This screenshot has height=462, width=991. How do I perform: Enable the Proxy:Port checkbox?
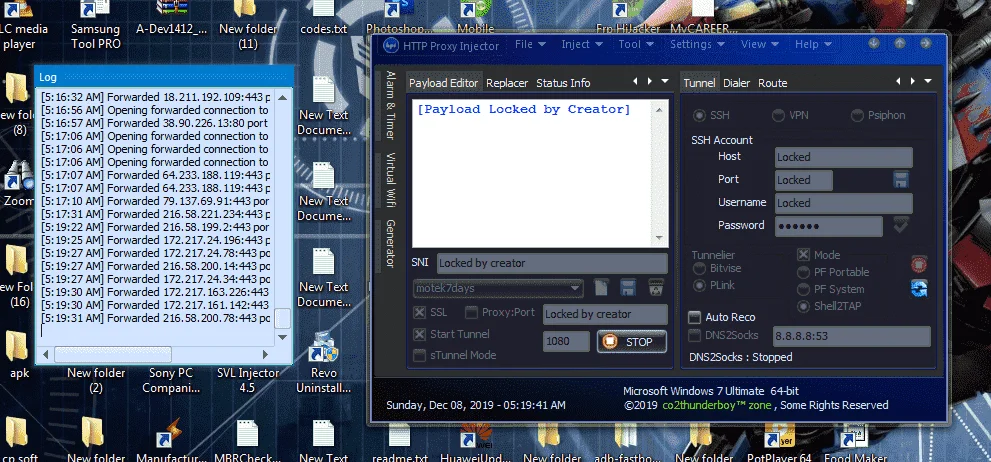(471, 312)
